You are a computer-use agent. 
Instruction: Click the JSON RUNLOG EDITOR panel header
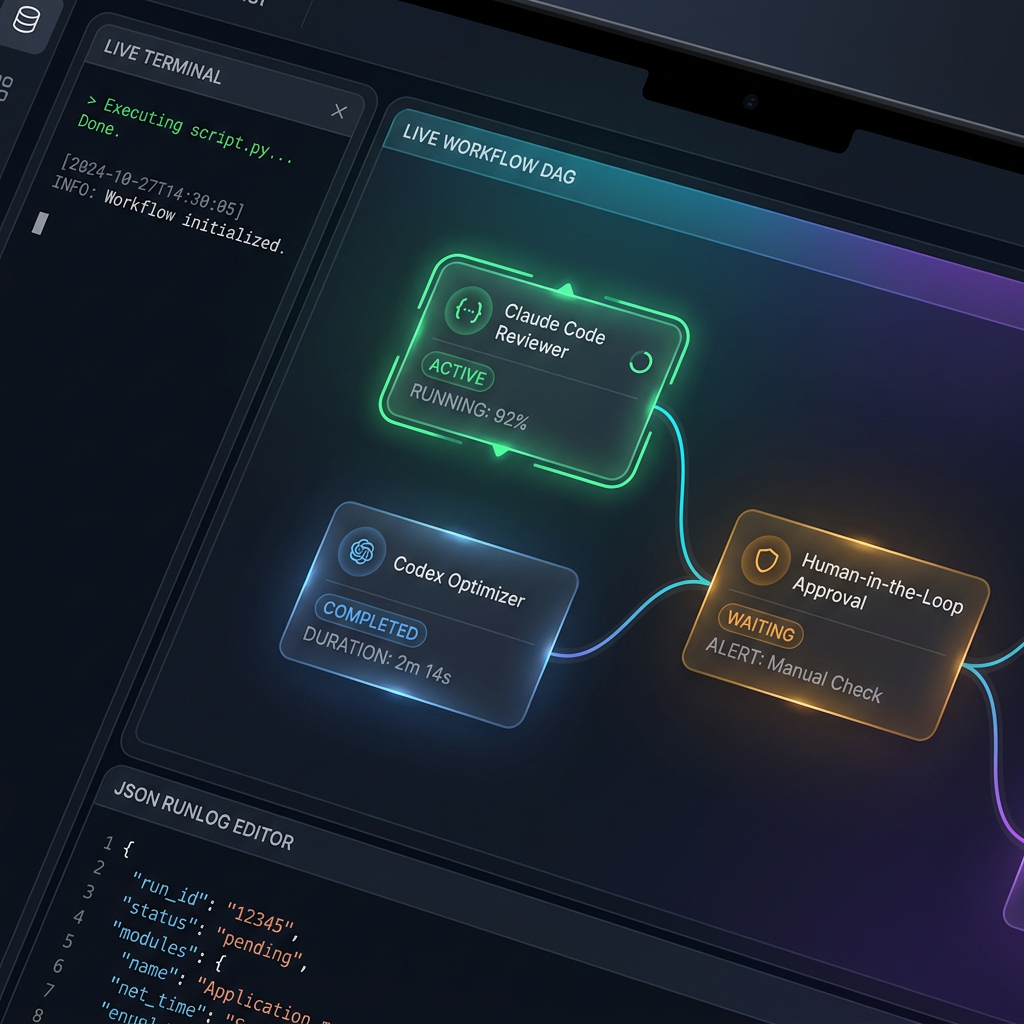[x=203, y=816]
